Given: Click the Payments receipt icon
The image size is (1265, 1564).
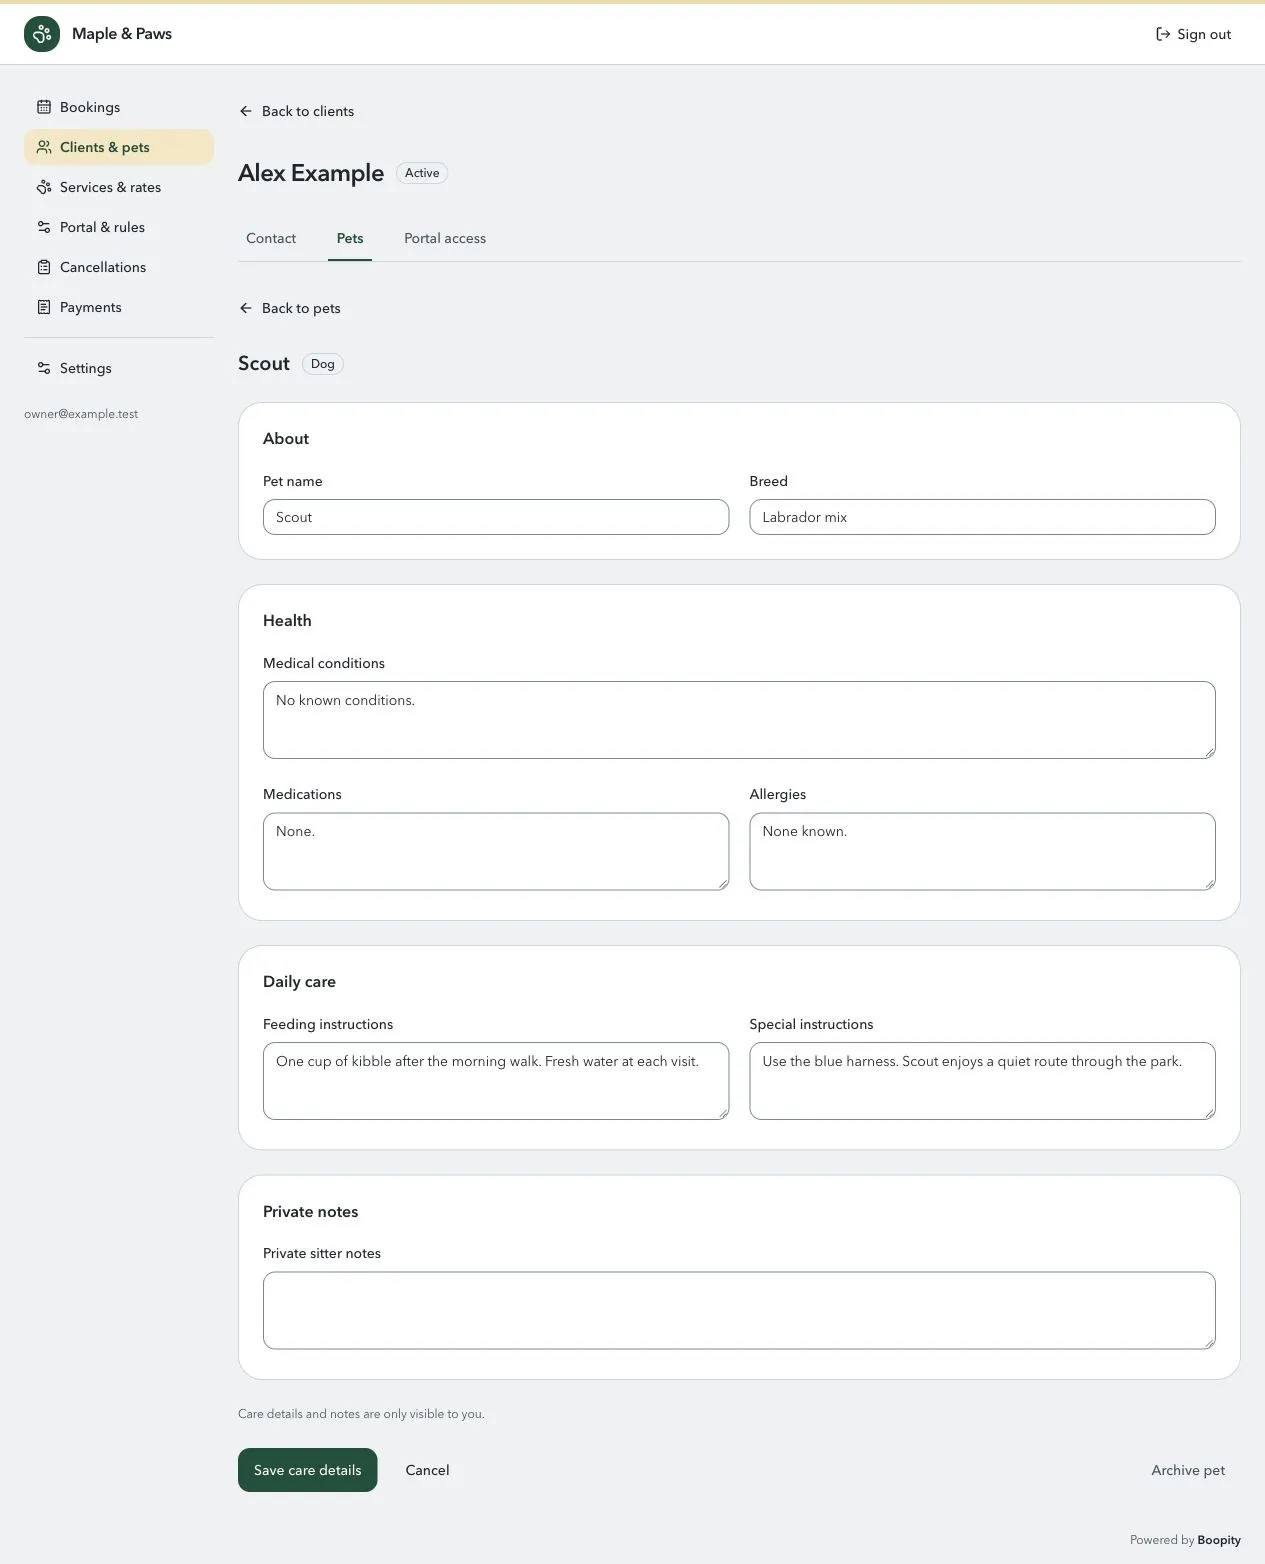Looking at the screenshot, I should [x=44, y=307].
